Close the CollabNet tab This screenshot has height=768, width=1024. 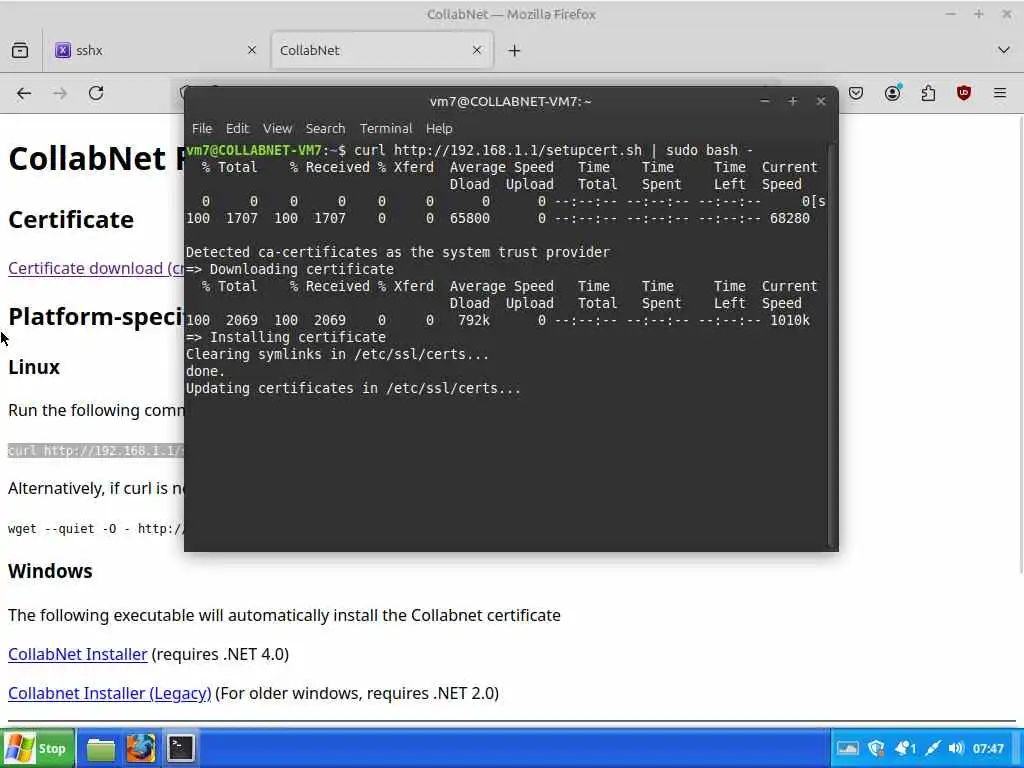click(x=477, y=50)
